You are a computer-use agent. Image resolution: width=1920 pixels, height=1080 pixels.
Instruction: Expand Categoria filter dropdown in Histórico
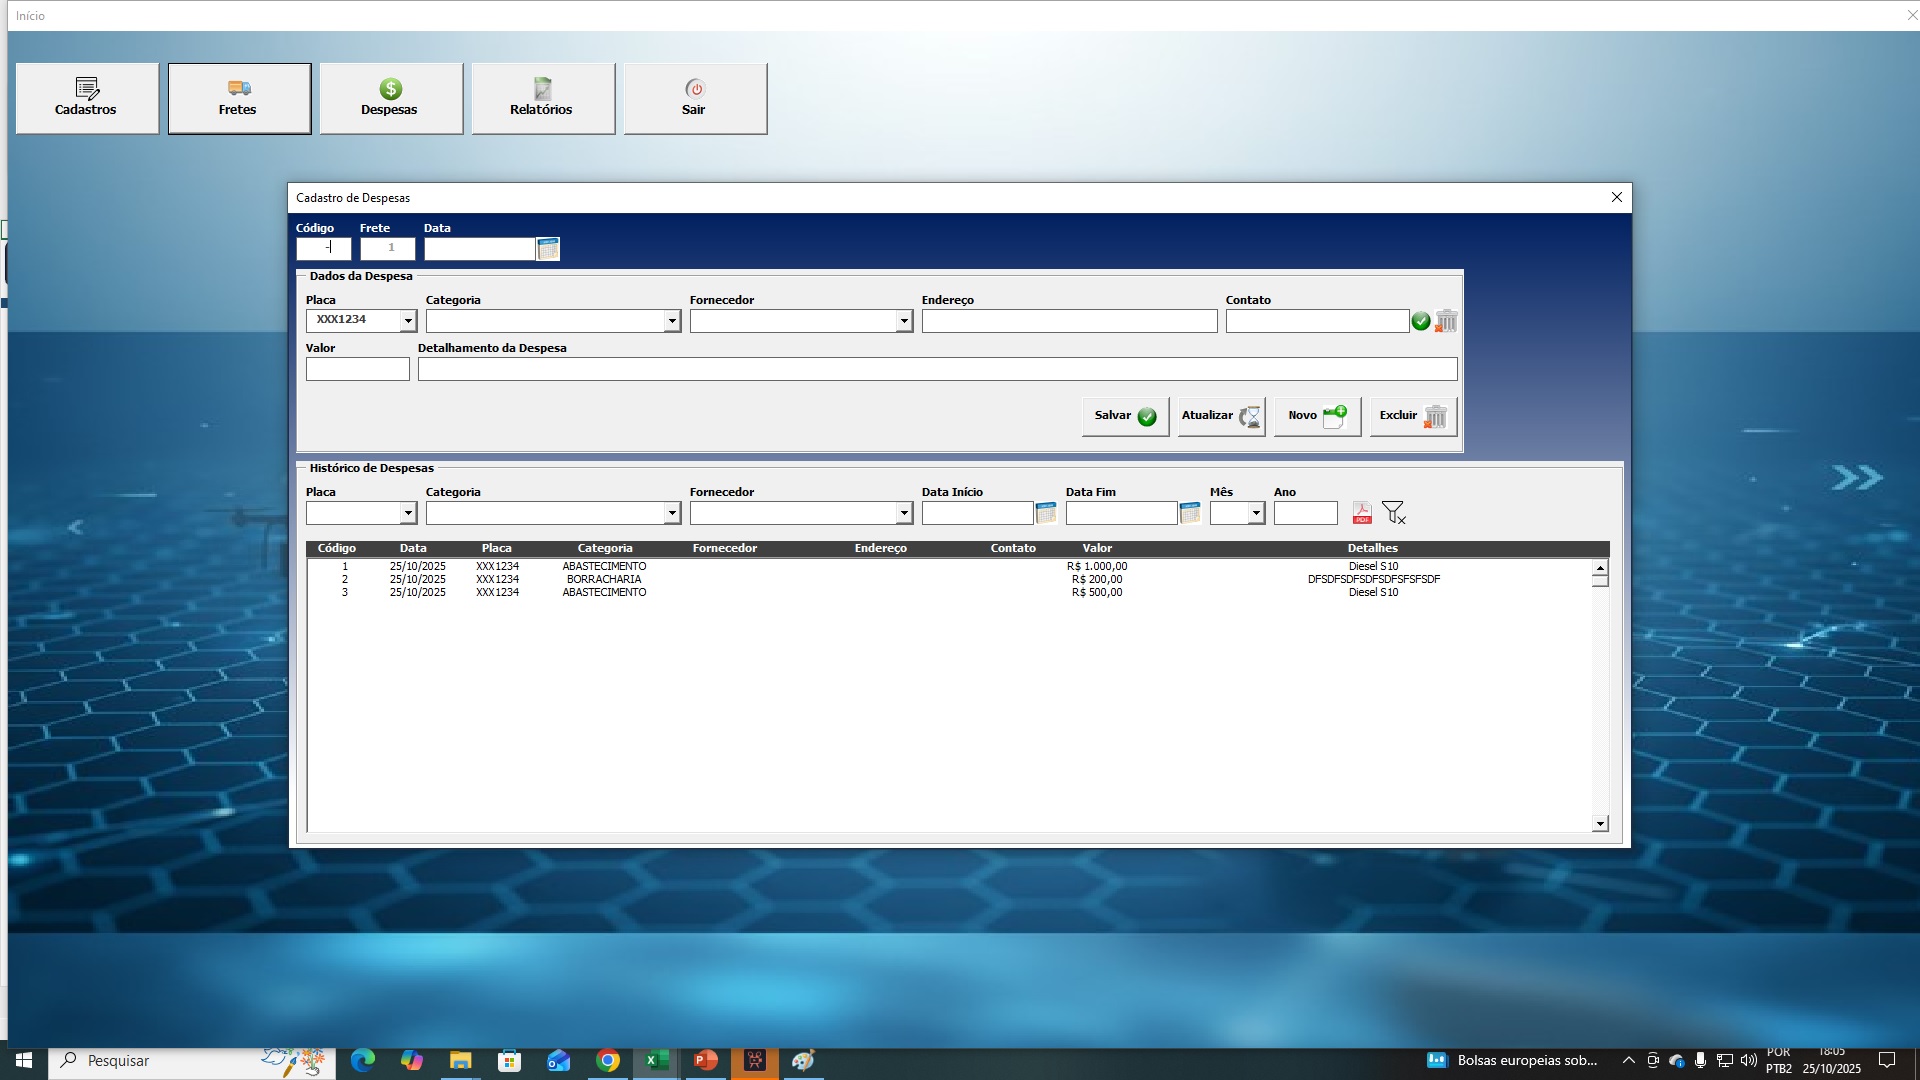coord(672,513)
